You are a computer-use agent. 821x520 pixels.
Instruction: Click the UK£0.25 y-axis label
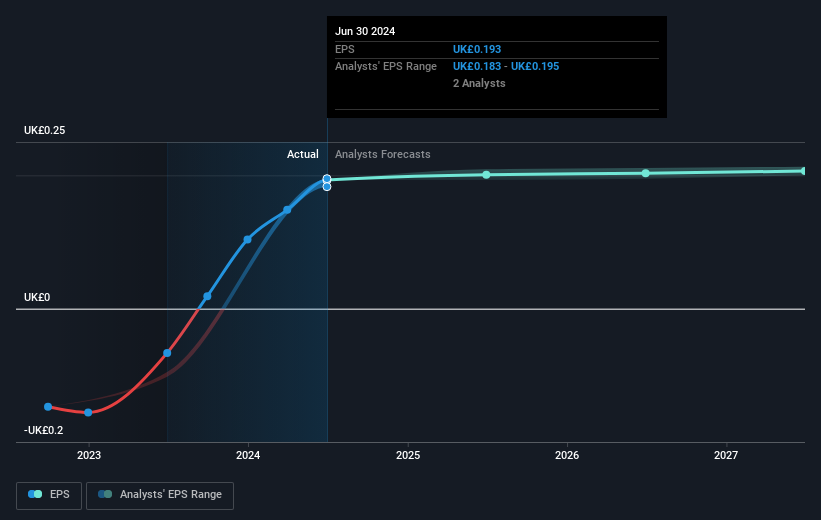point(45,130)
